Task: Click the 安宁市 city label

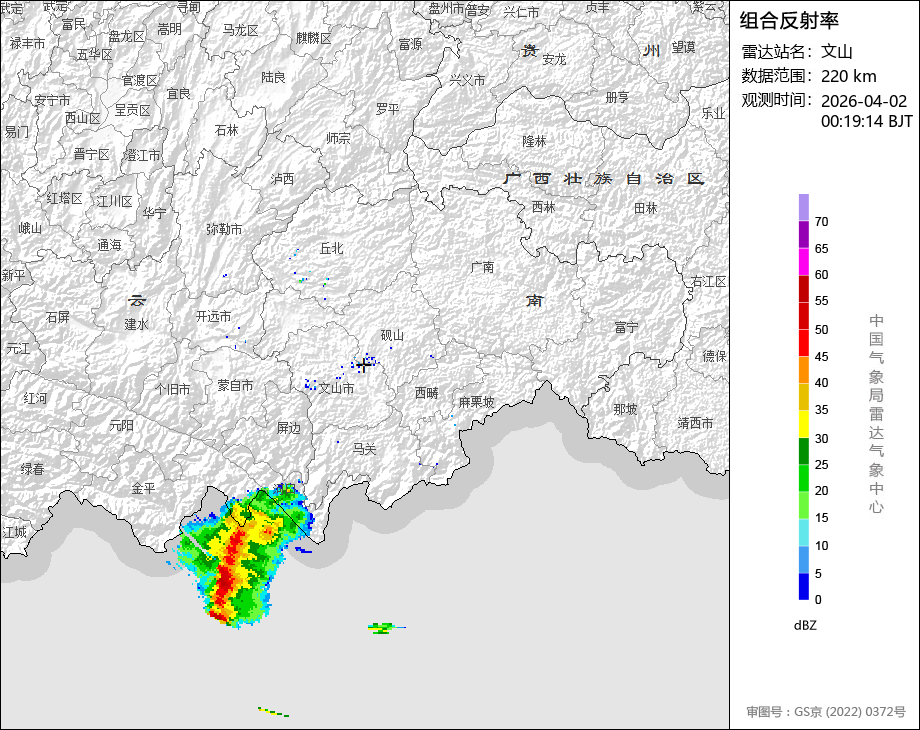Action: coord(52,100)
